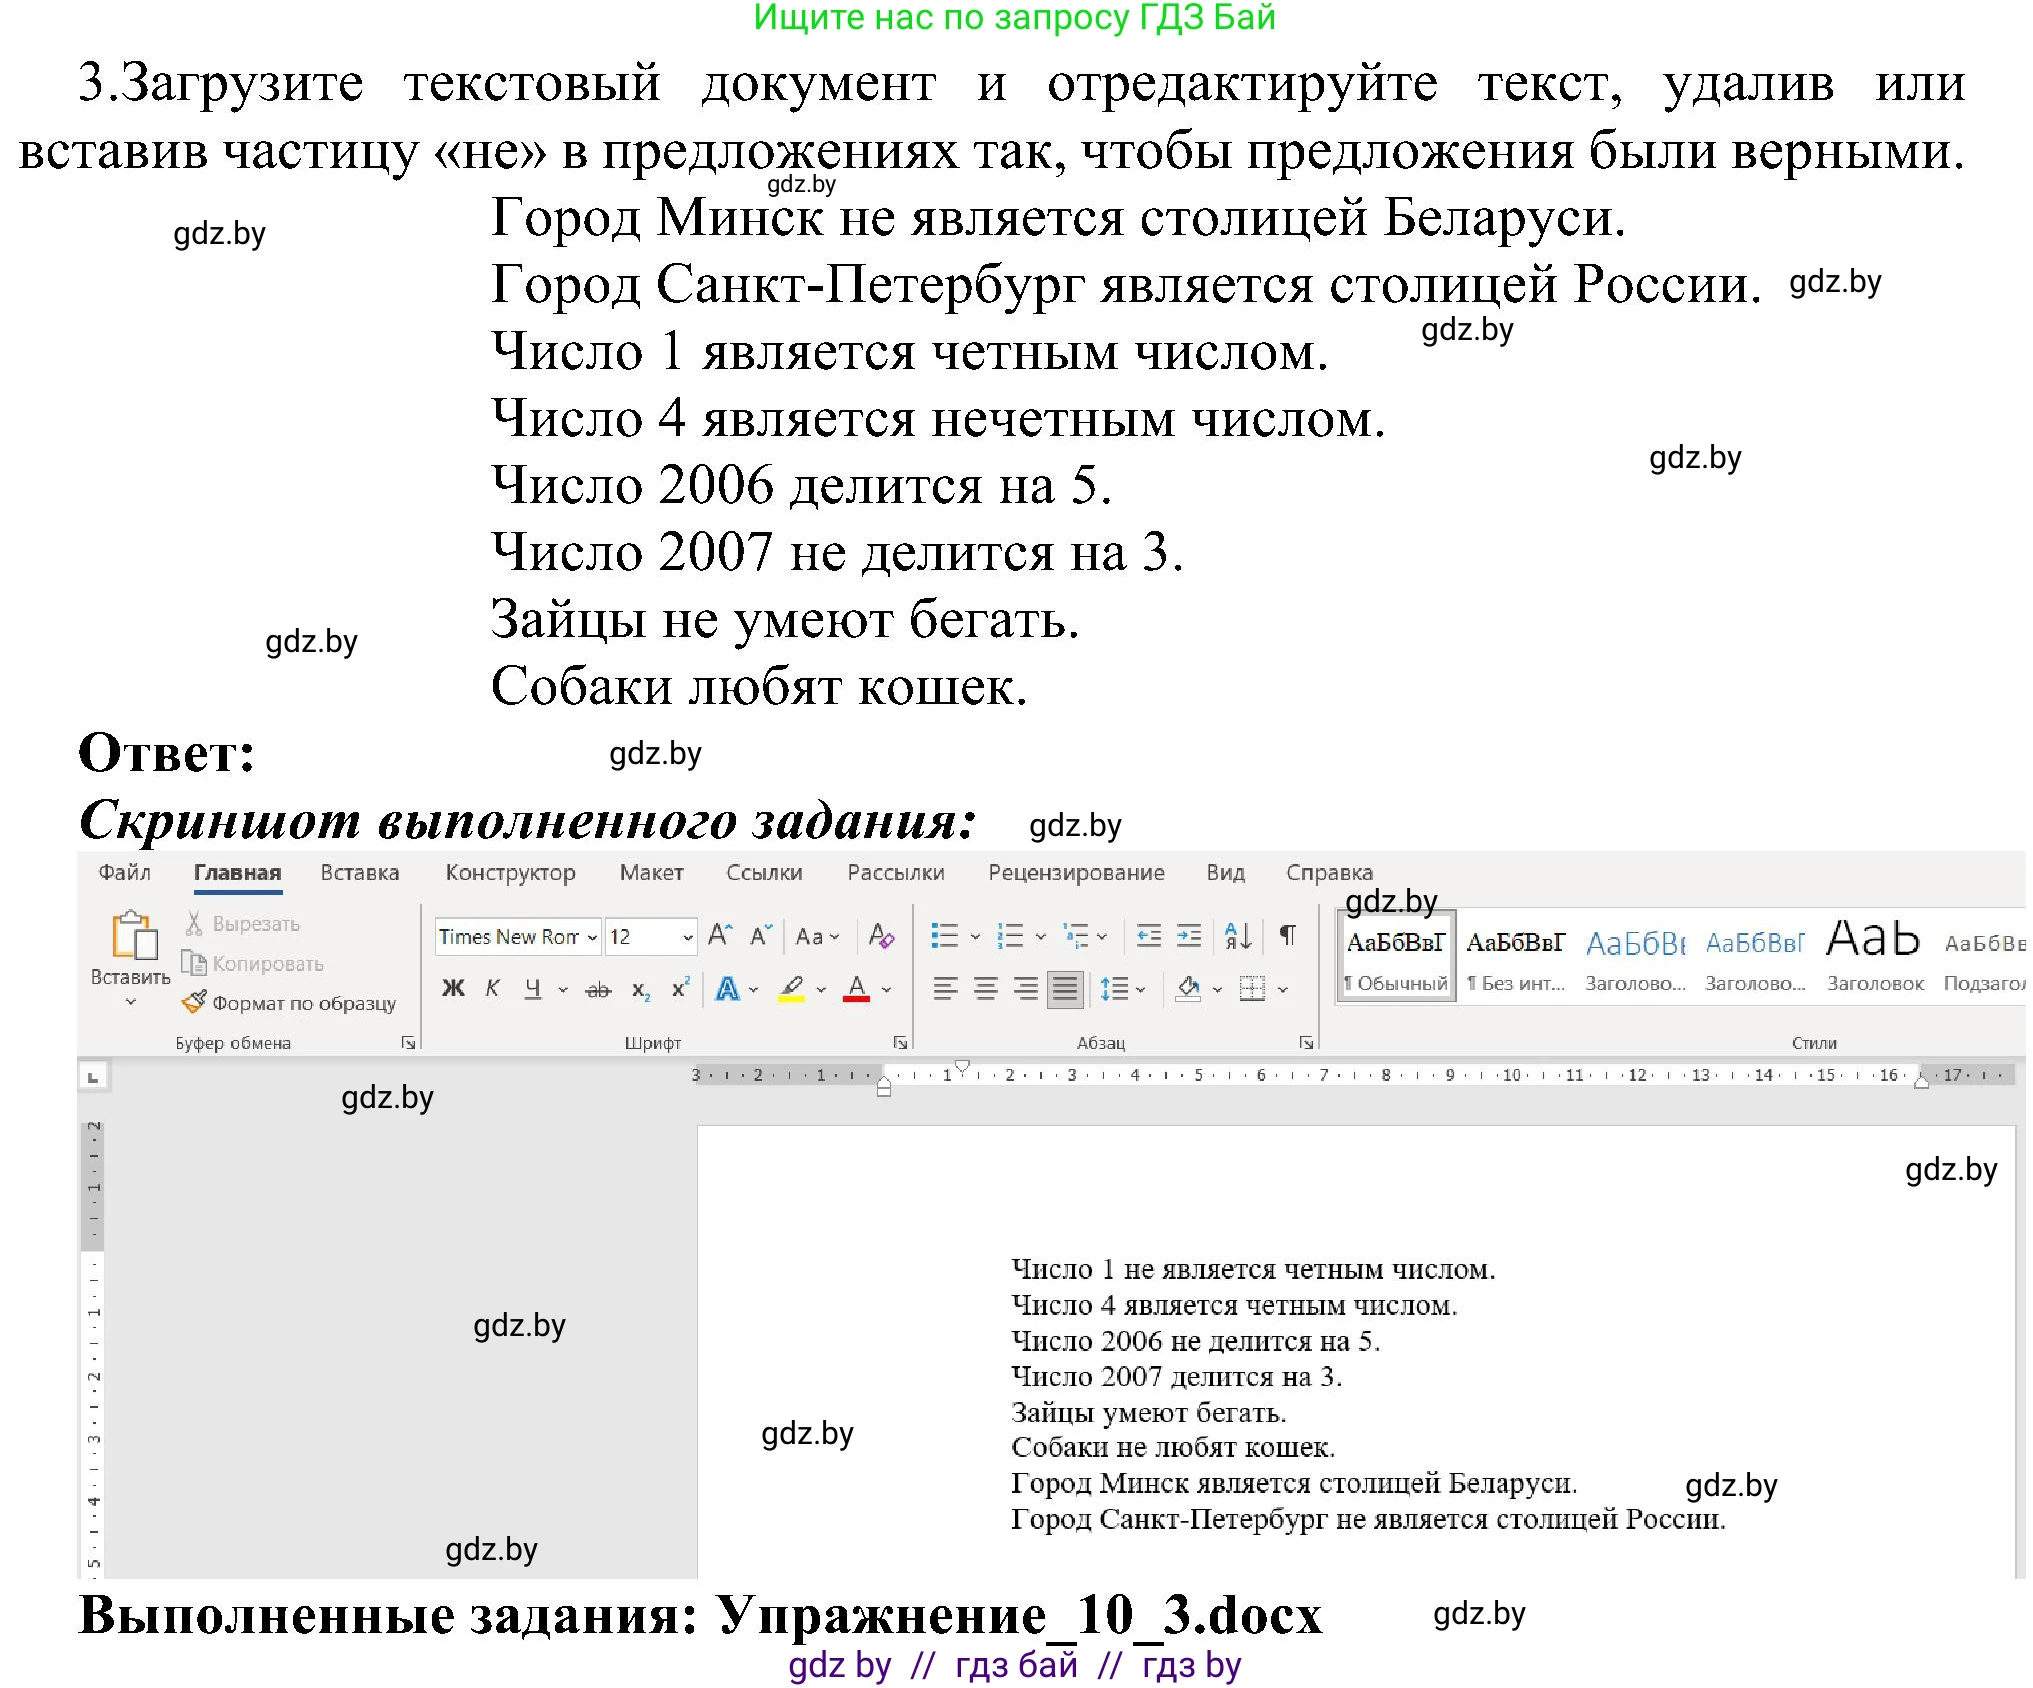The height and width of the screenshot is (1688, 2033).
Task: Enable justified text alignment
Action: 1064,989
